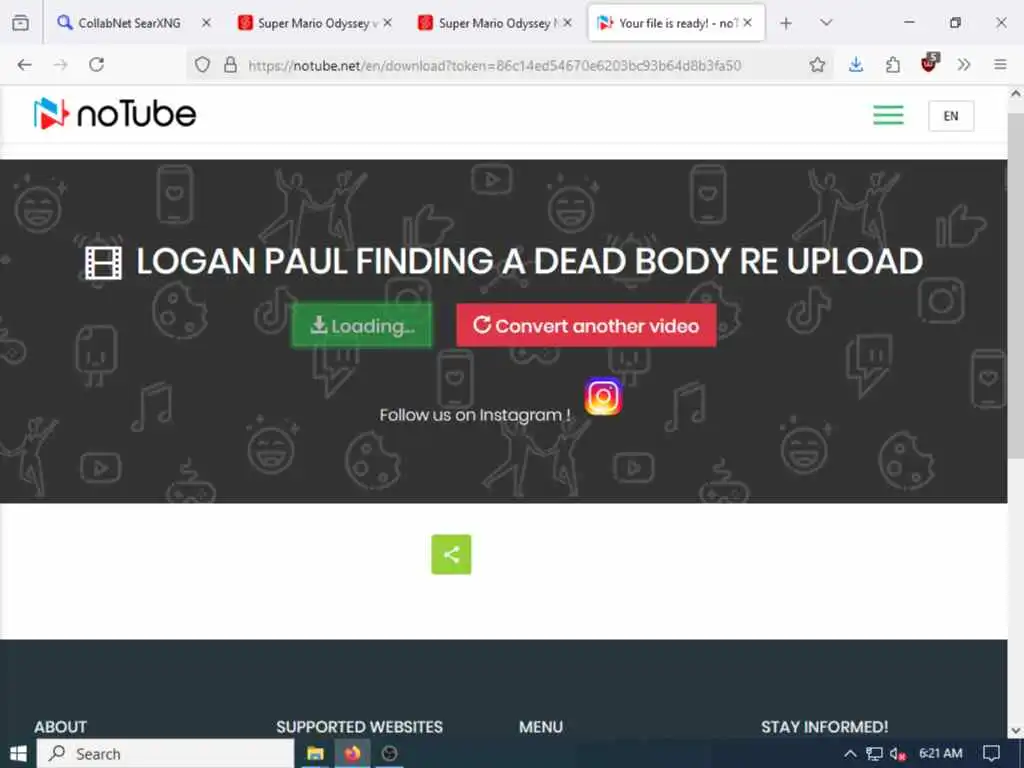Open a new tab with plus button
1024x768 pixels.
[786, 23]
